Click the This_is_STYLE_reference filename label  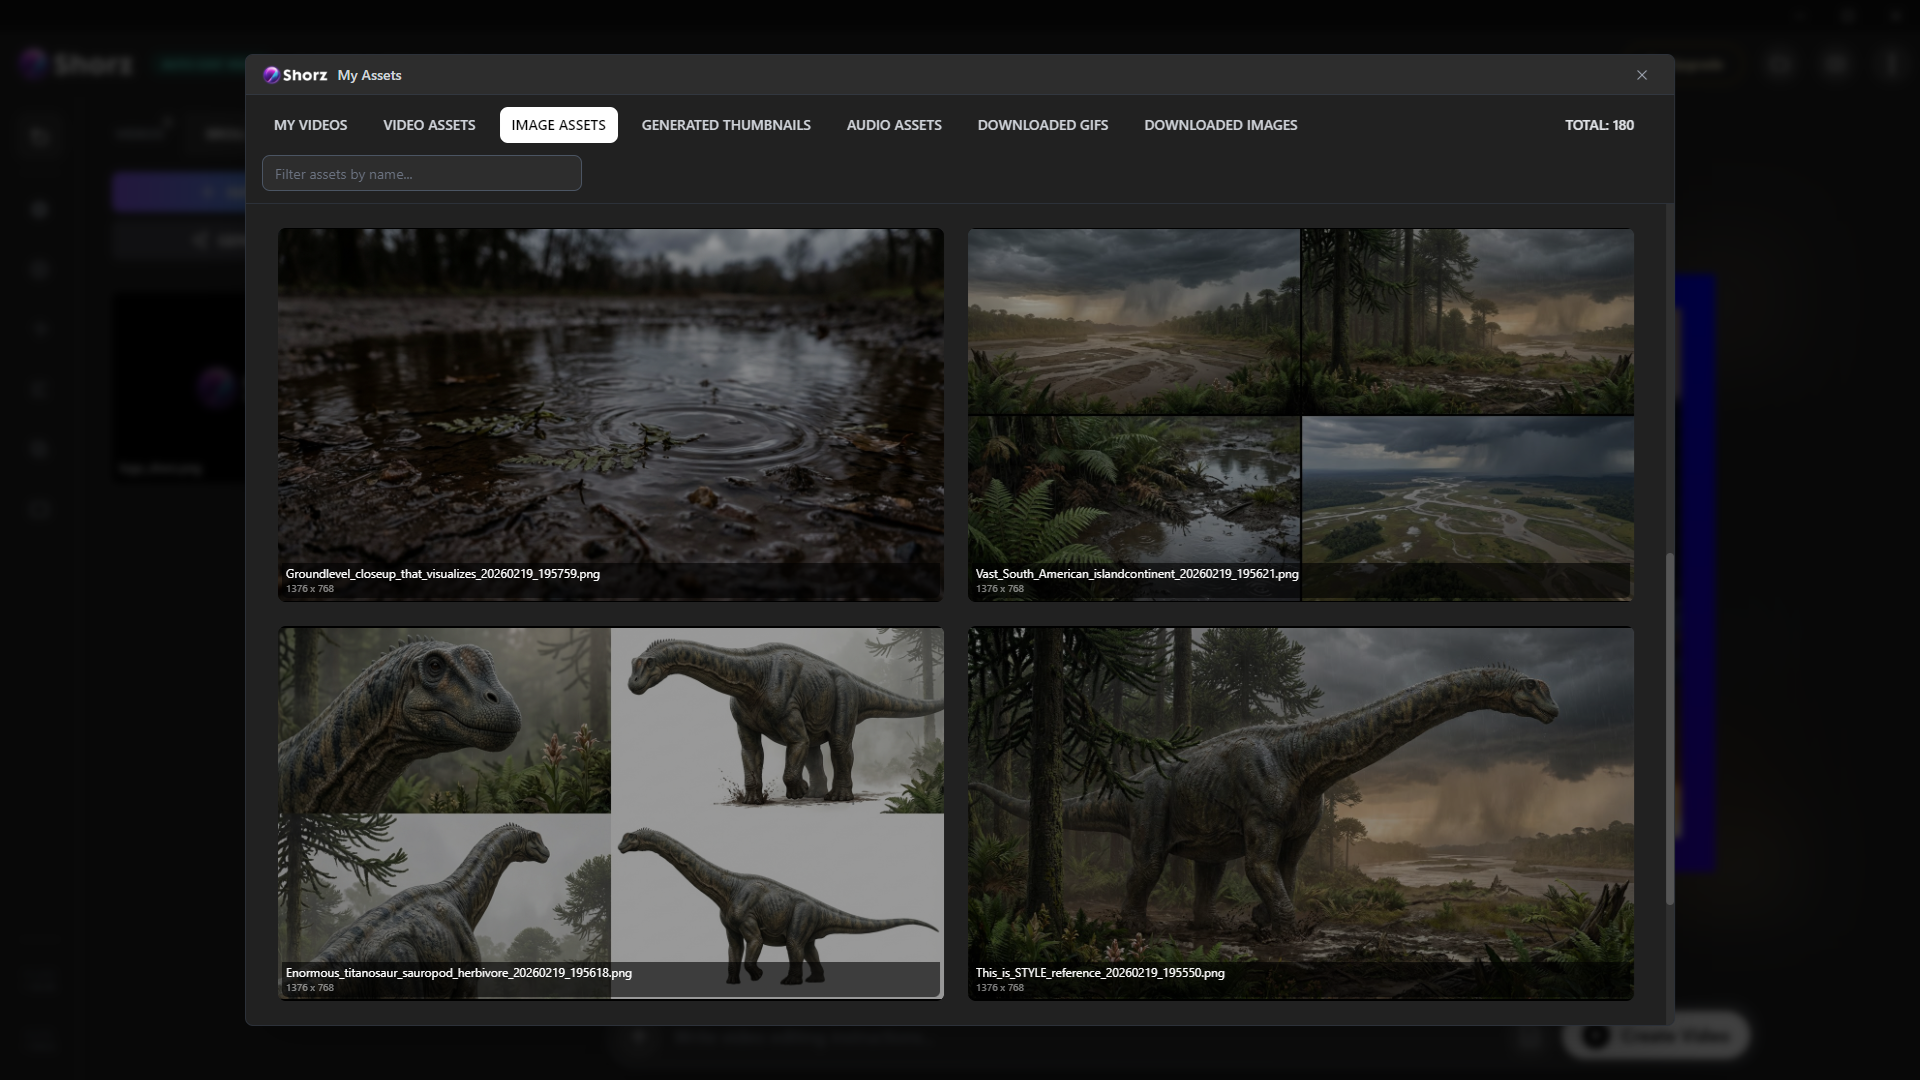[x=1099, y=973]
